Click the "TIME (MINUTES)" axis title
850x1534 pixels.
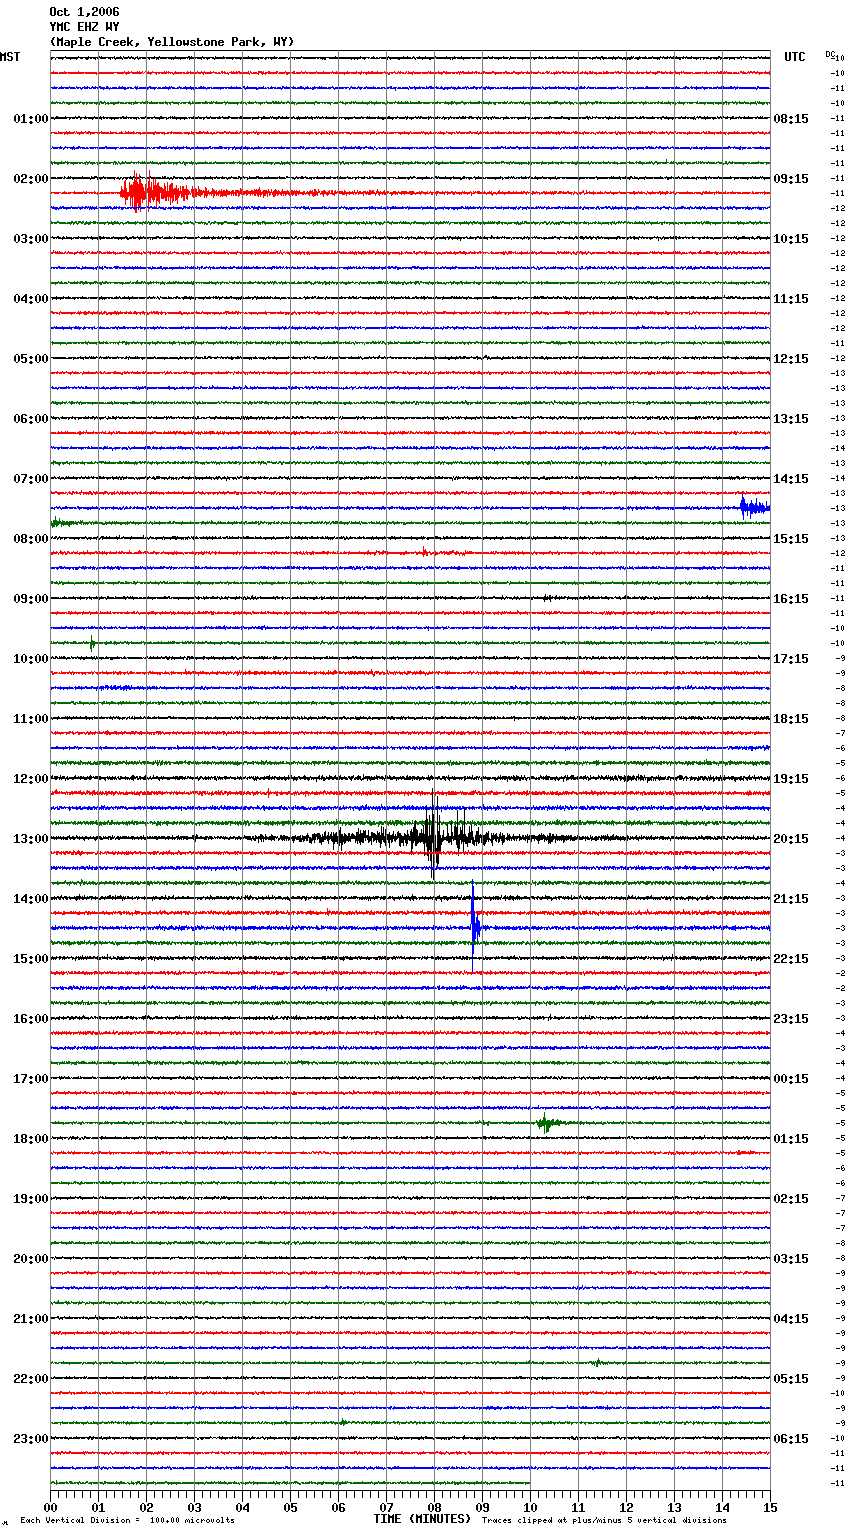(422, 1519)
